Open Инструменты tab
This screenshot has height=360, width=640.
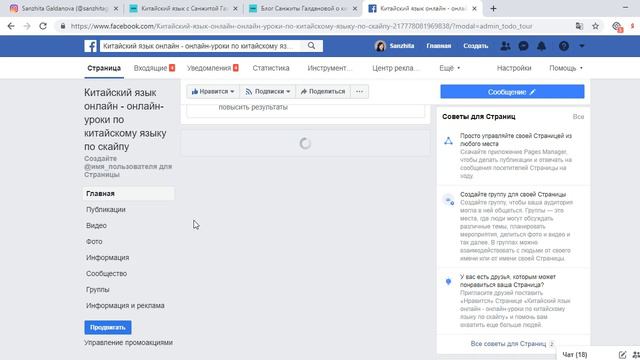(329, 68)
